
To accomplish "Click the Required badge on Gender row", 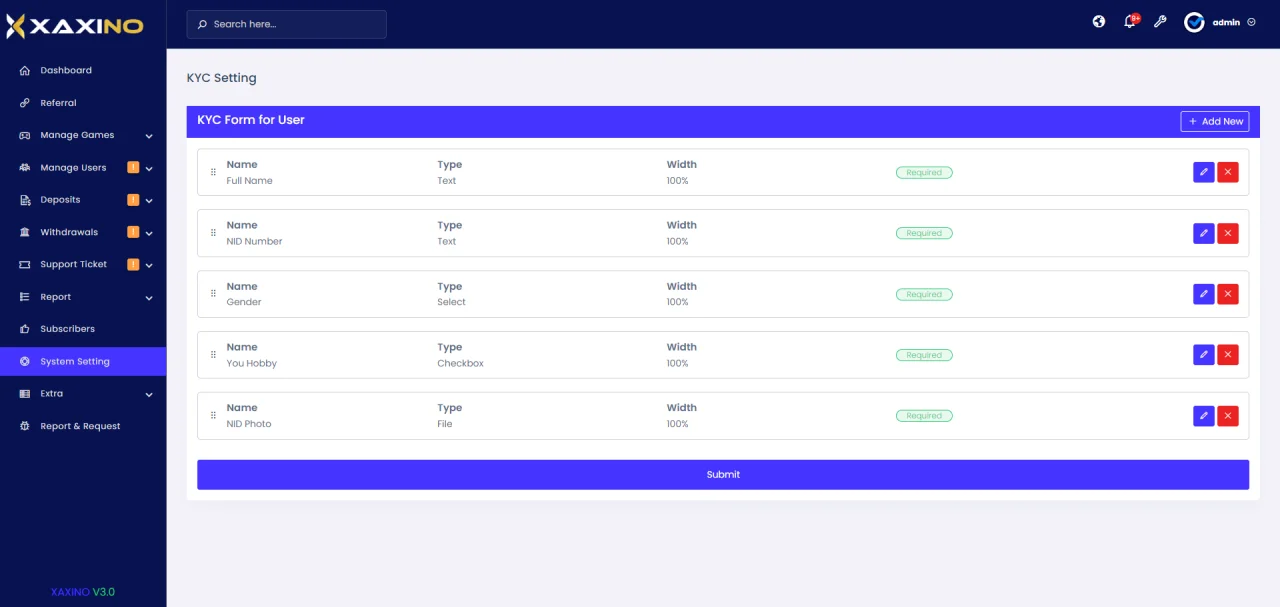I will [x=924, y=294].
